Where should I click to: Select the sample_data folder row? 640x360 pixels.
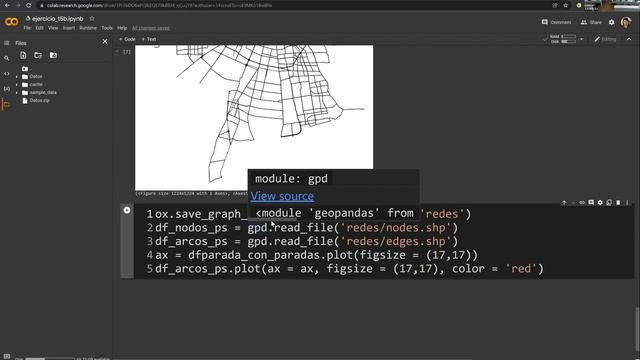(43, 93)
